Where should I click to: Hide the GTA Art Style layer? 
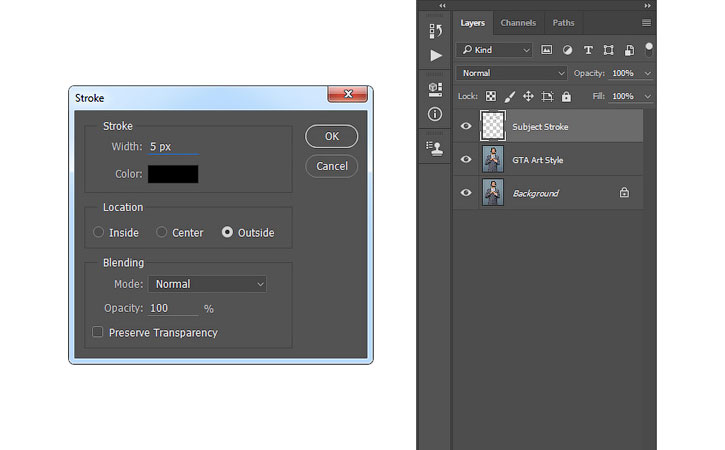click(x=466, y=159)
